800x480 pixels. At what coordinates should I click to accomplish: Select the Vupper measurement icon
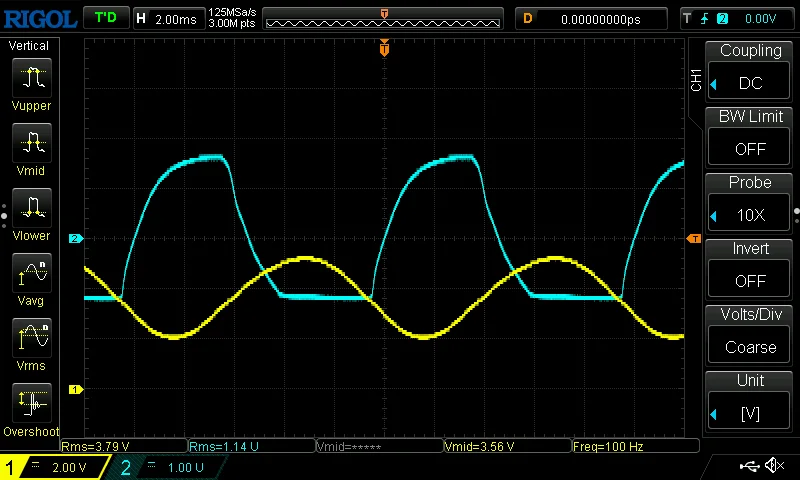[x=31, y=76]
